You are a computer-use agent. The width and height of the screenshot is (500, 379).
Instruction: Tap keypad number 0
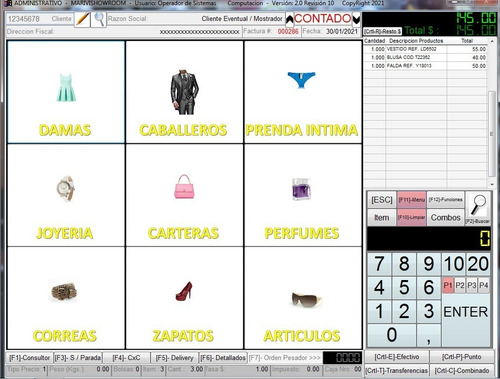392,335
